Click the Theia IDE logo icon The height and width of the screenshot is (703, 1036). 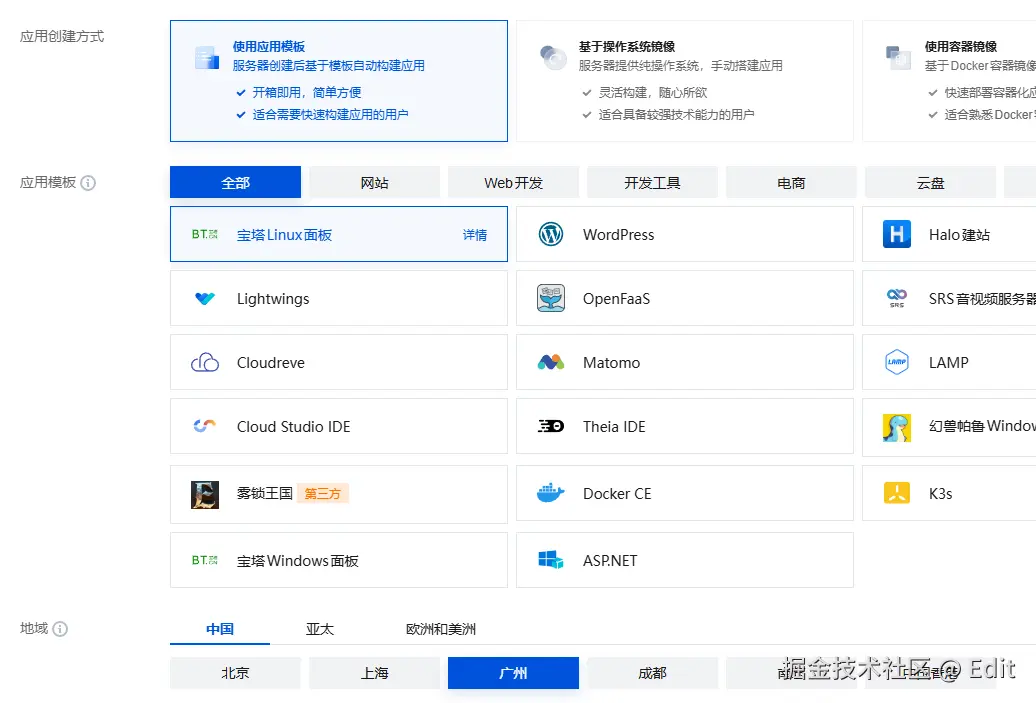click(551, 426)
